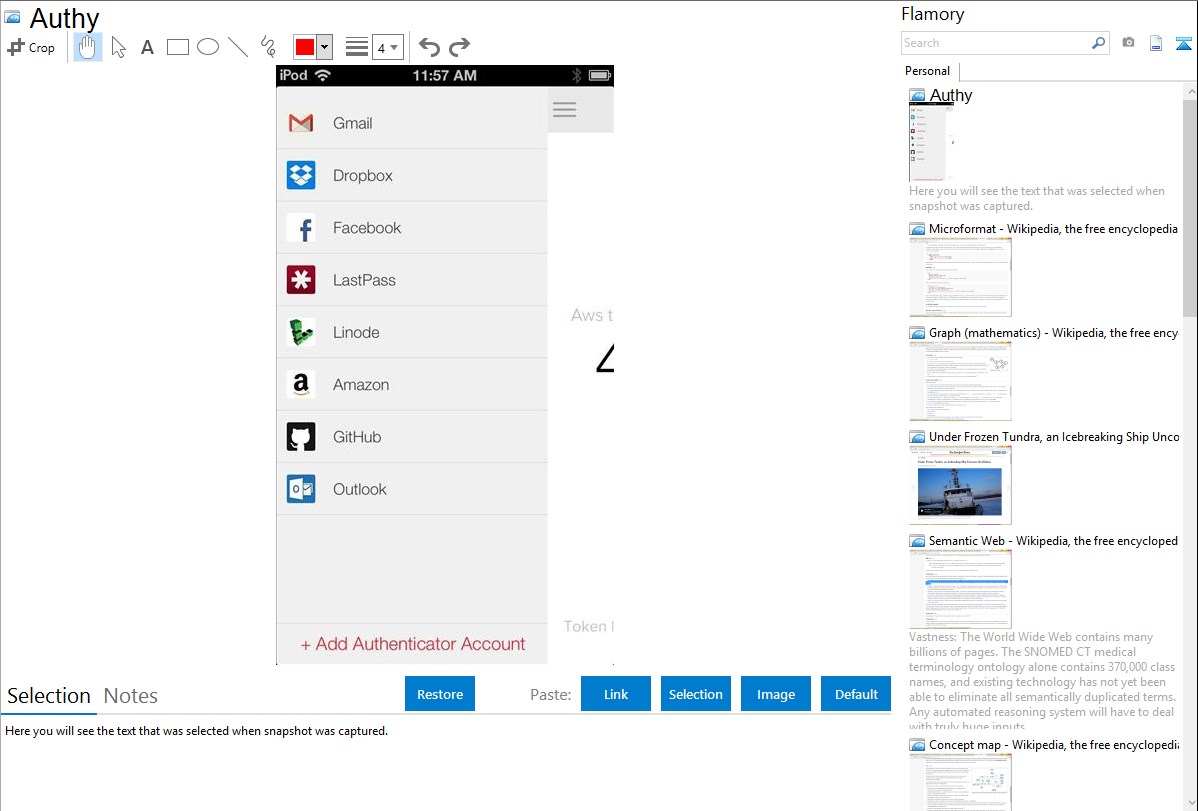The width and height of the screenshot is (1198, 811).
Task: Click the Gmail account label
Action: [x=352, y=123]
